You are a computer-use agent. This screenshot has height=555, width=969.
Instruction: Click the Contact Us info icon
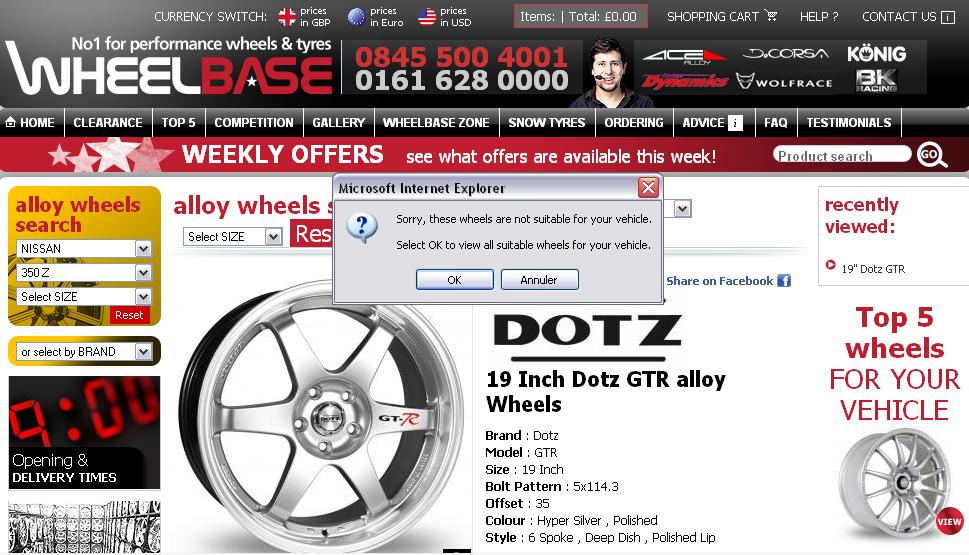[x=947, y=17]
